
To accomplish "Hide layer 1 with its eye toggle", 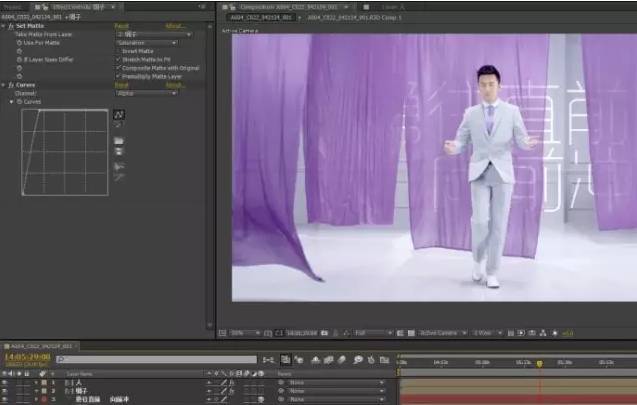I will click(4, 382).
